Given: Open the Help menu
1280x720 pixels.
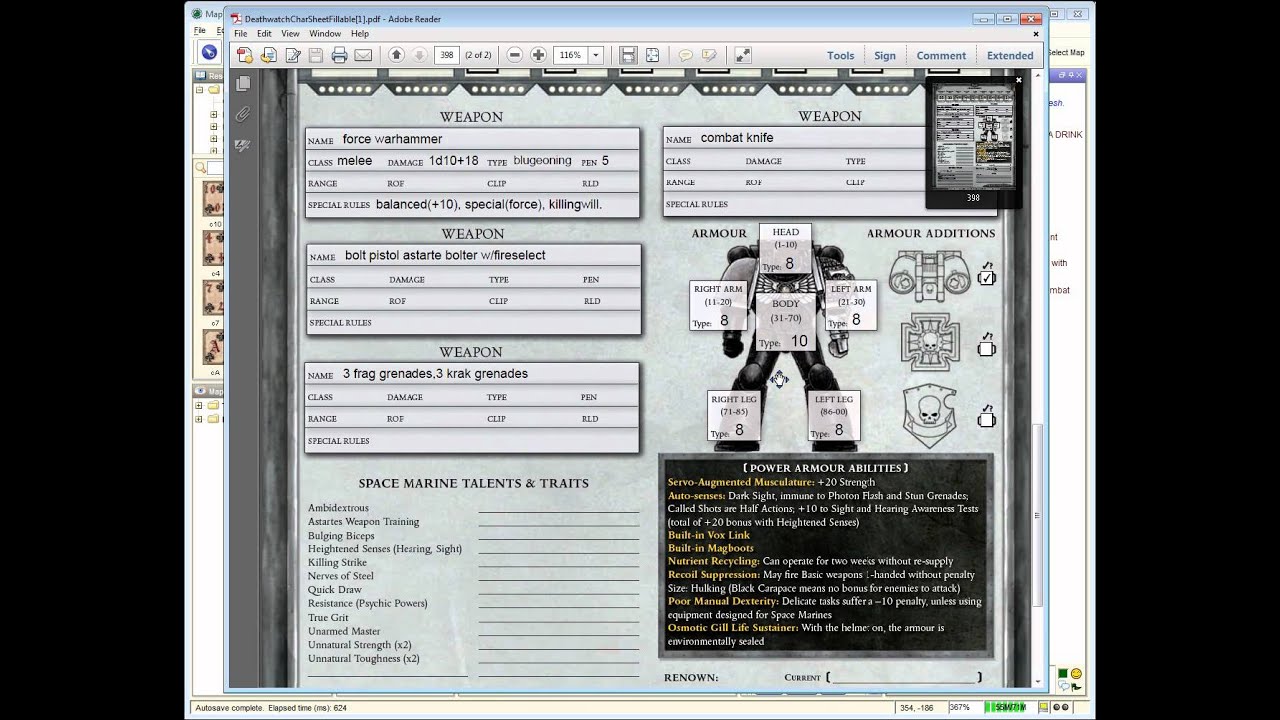Looking at the screenshot, I should 360,33.
